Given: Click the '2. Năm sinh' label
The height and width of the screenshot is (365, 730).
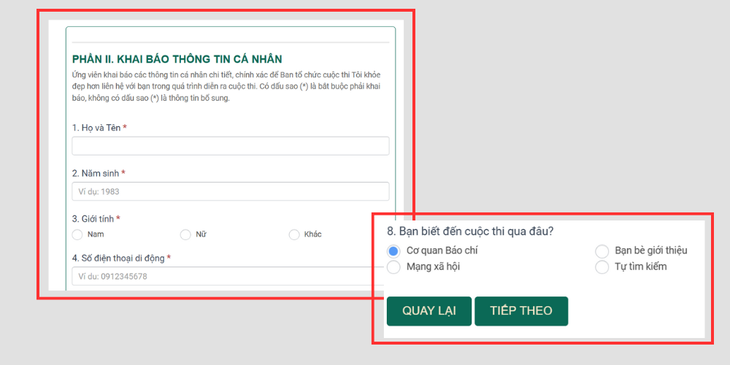Looking at the screenshot, I should [99, 173].
